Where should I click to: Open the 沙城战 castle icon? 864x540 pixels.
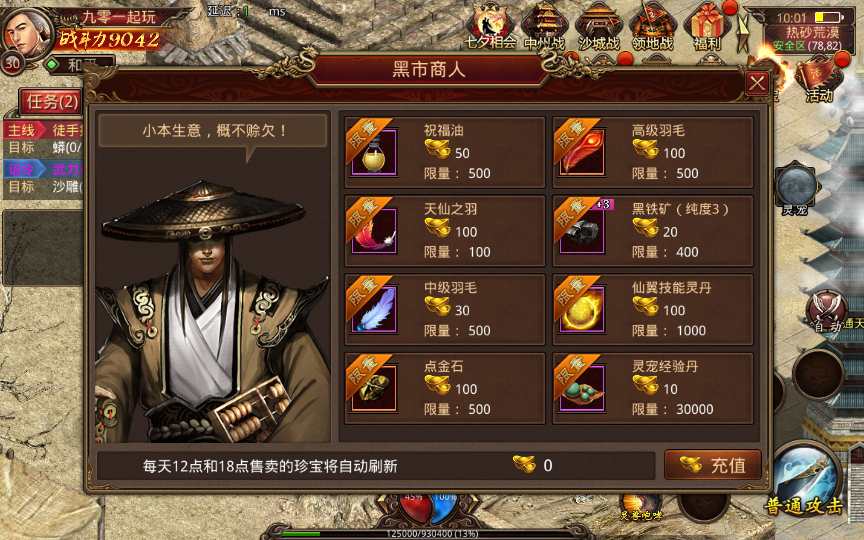tap(598, 26)
